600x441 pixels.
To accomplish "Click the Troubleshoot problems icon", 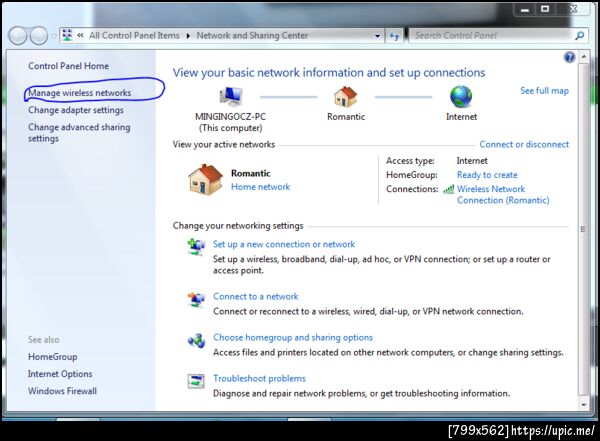I will (196, 381).
